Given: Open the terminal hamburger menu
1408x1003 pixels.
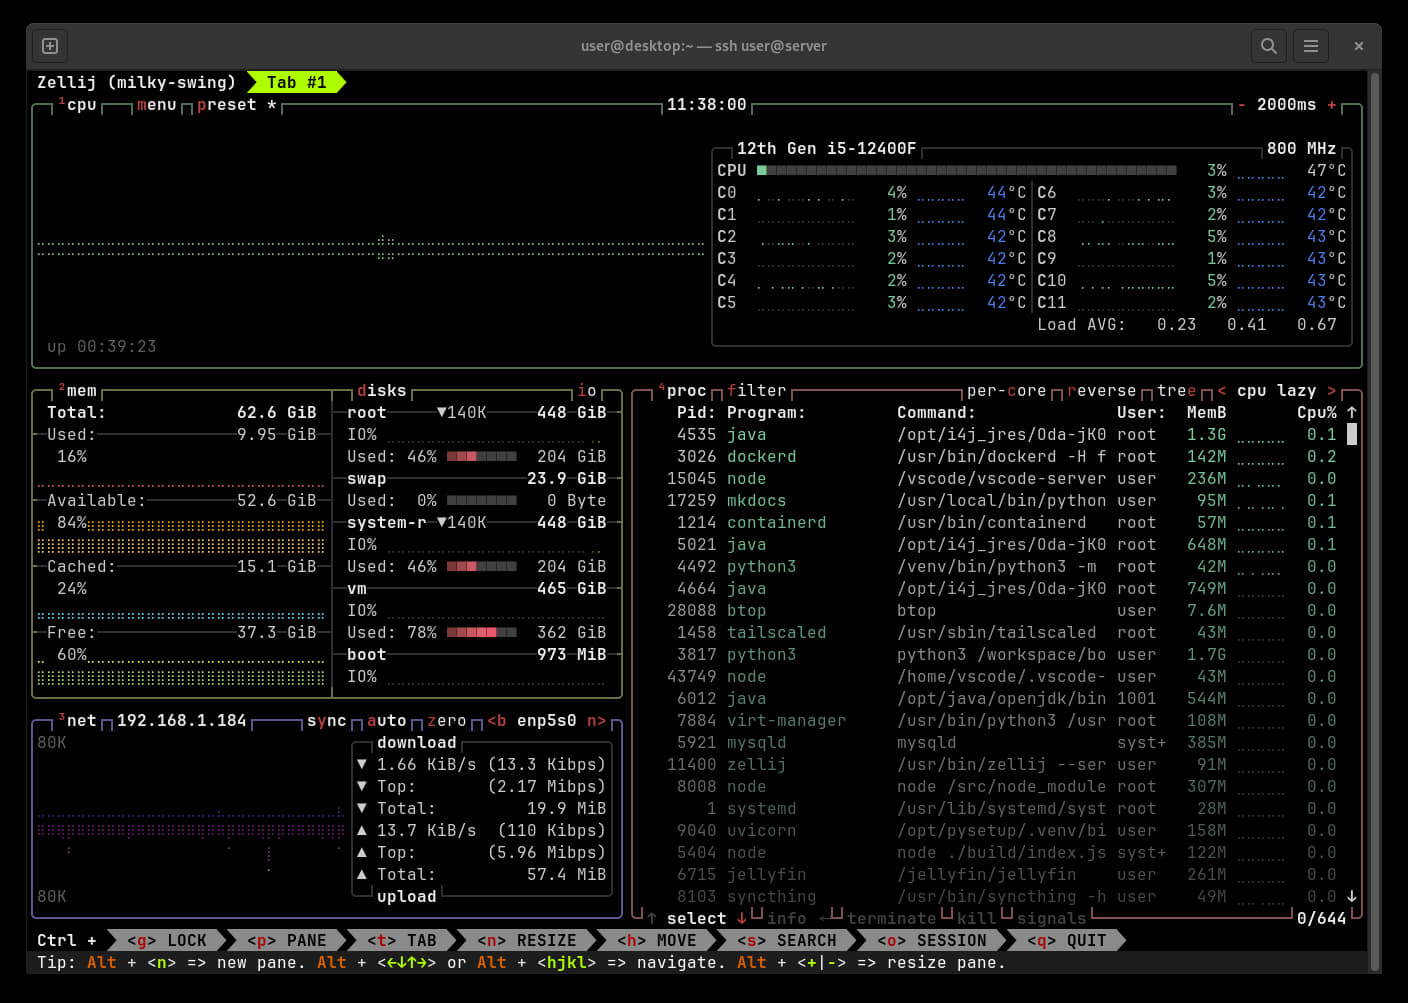Looking at the screenshot, I should coord(1310,46).
